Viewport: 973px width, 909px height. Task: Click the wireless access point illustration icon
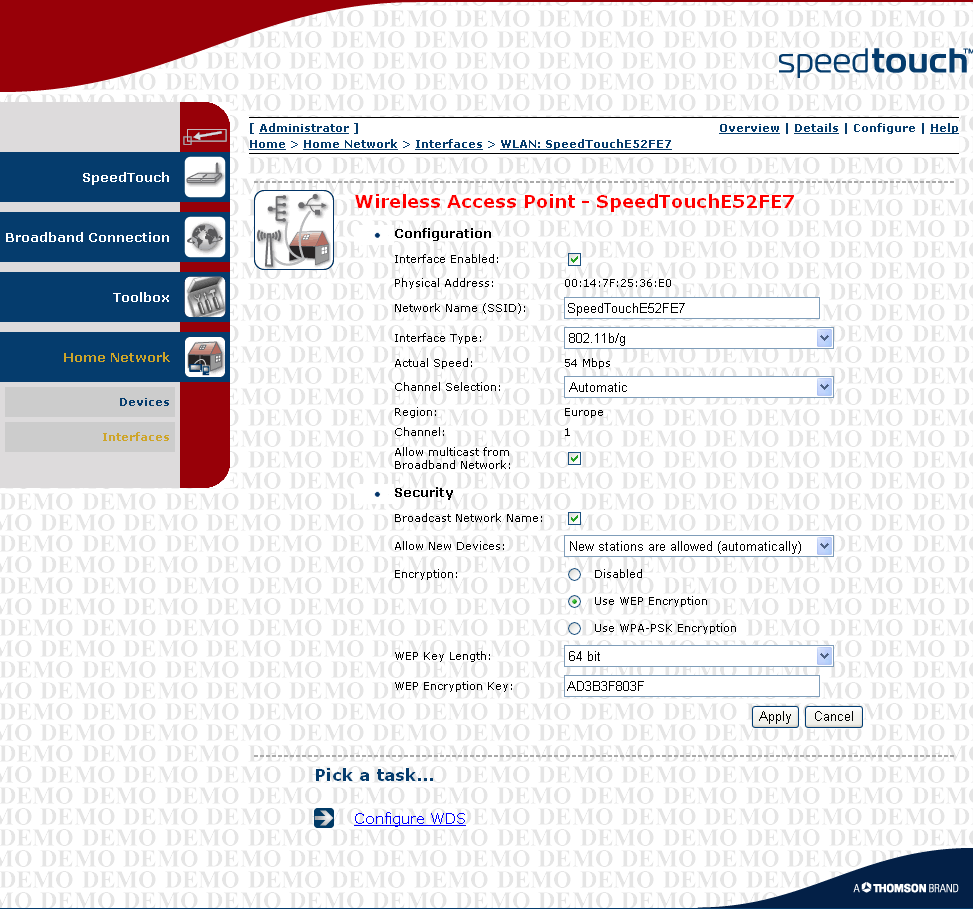pyautogui.click(x=294, y=230)
